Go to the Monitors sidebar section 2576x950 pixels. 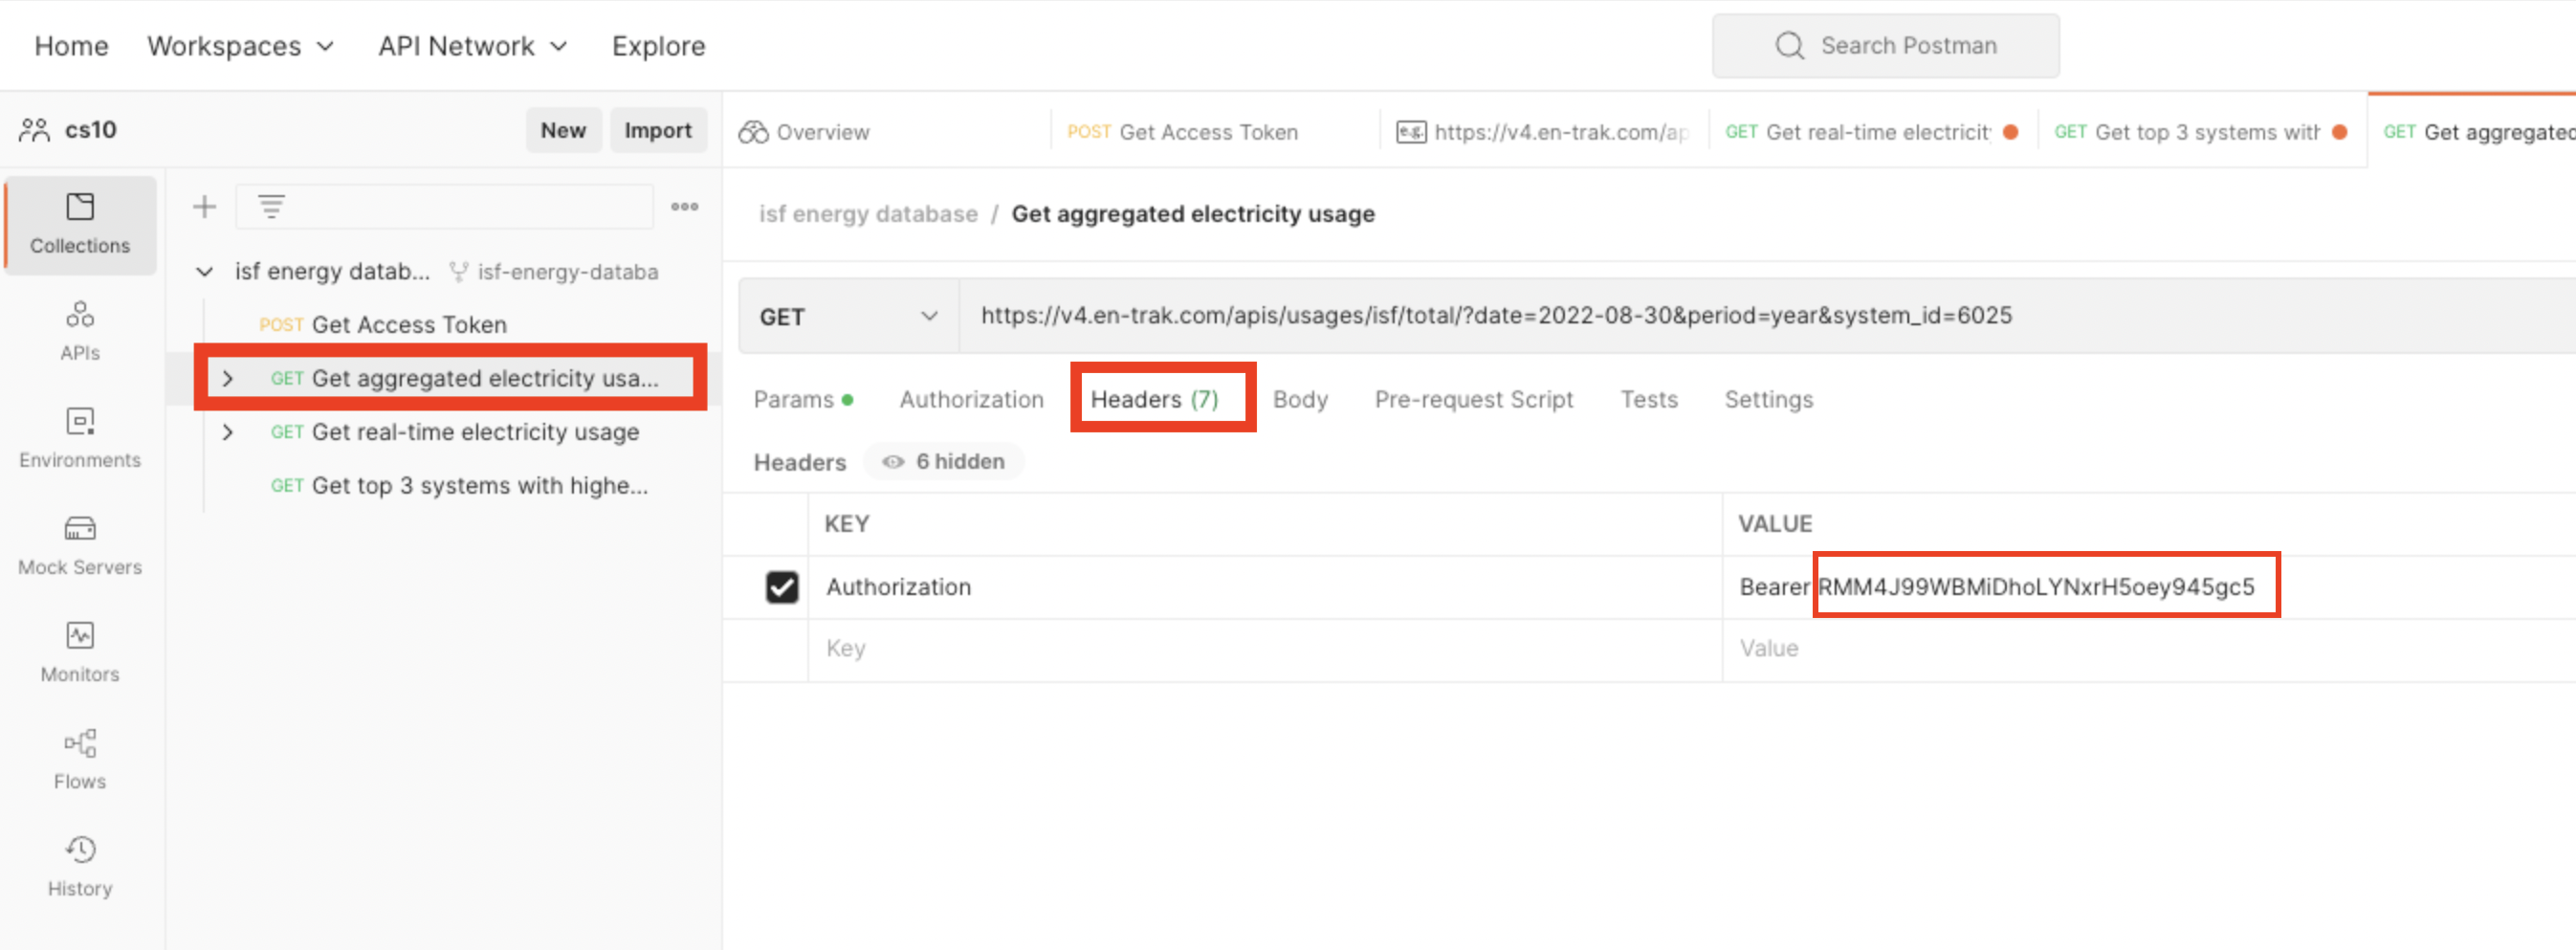80,652
